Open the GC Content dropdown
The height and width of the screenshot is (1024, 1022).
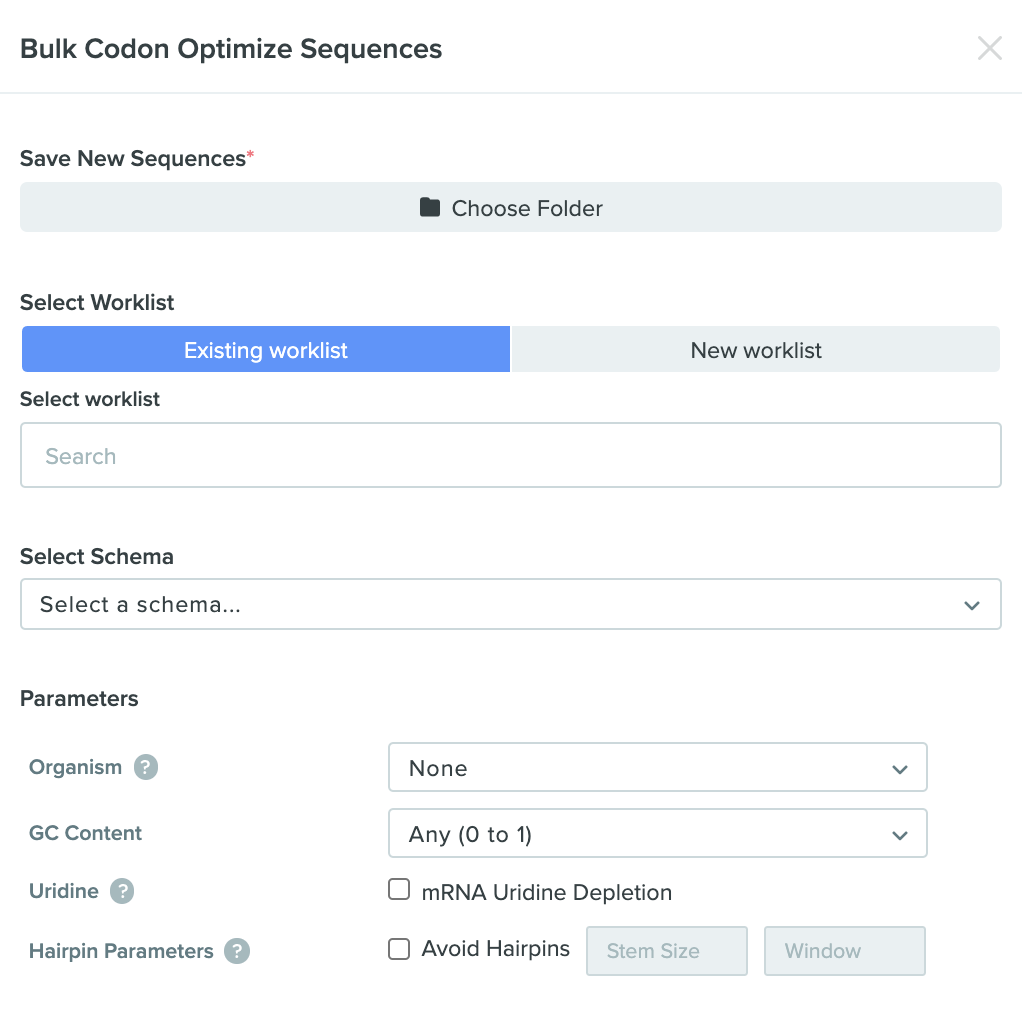[x=658, y=833]
